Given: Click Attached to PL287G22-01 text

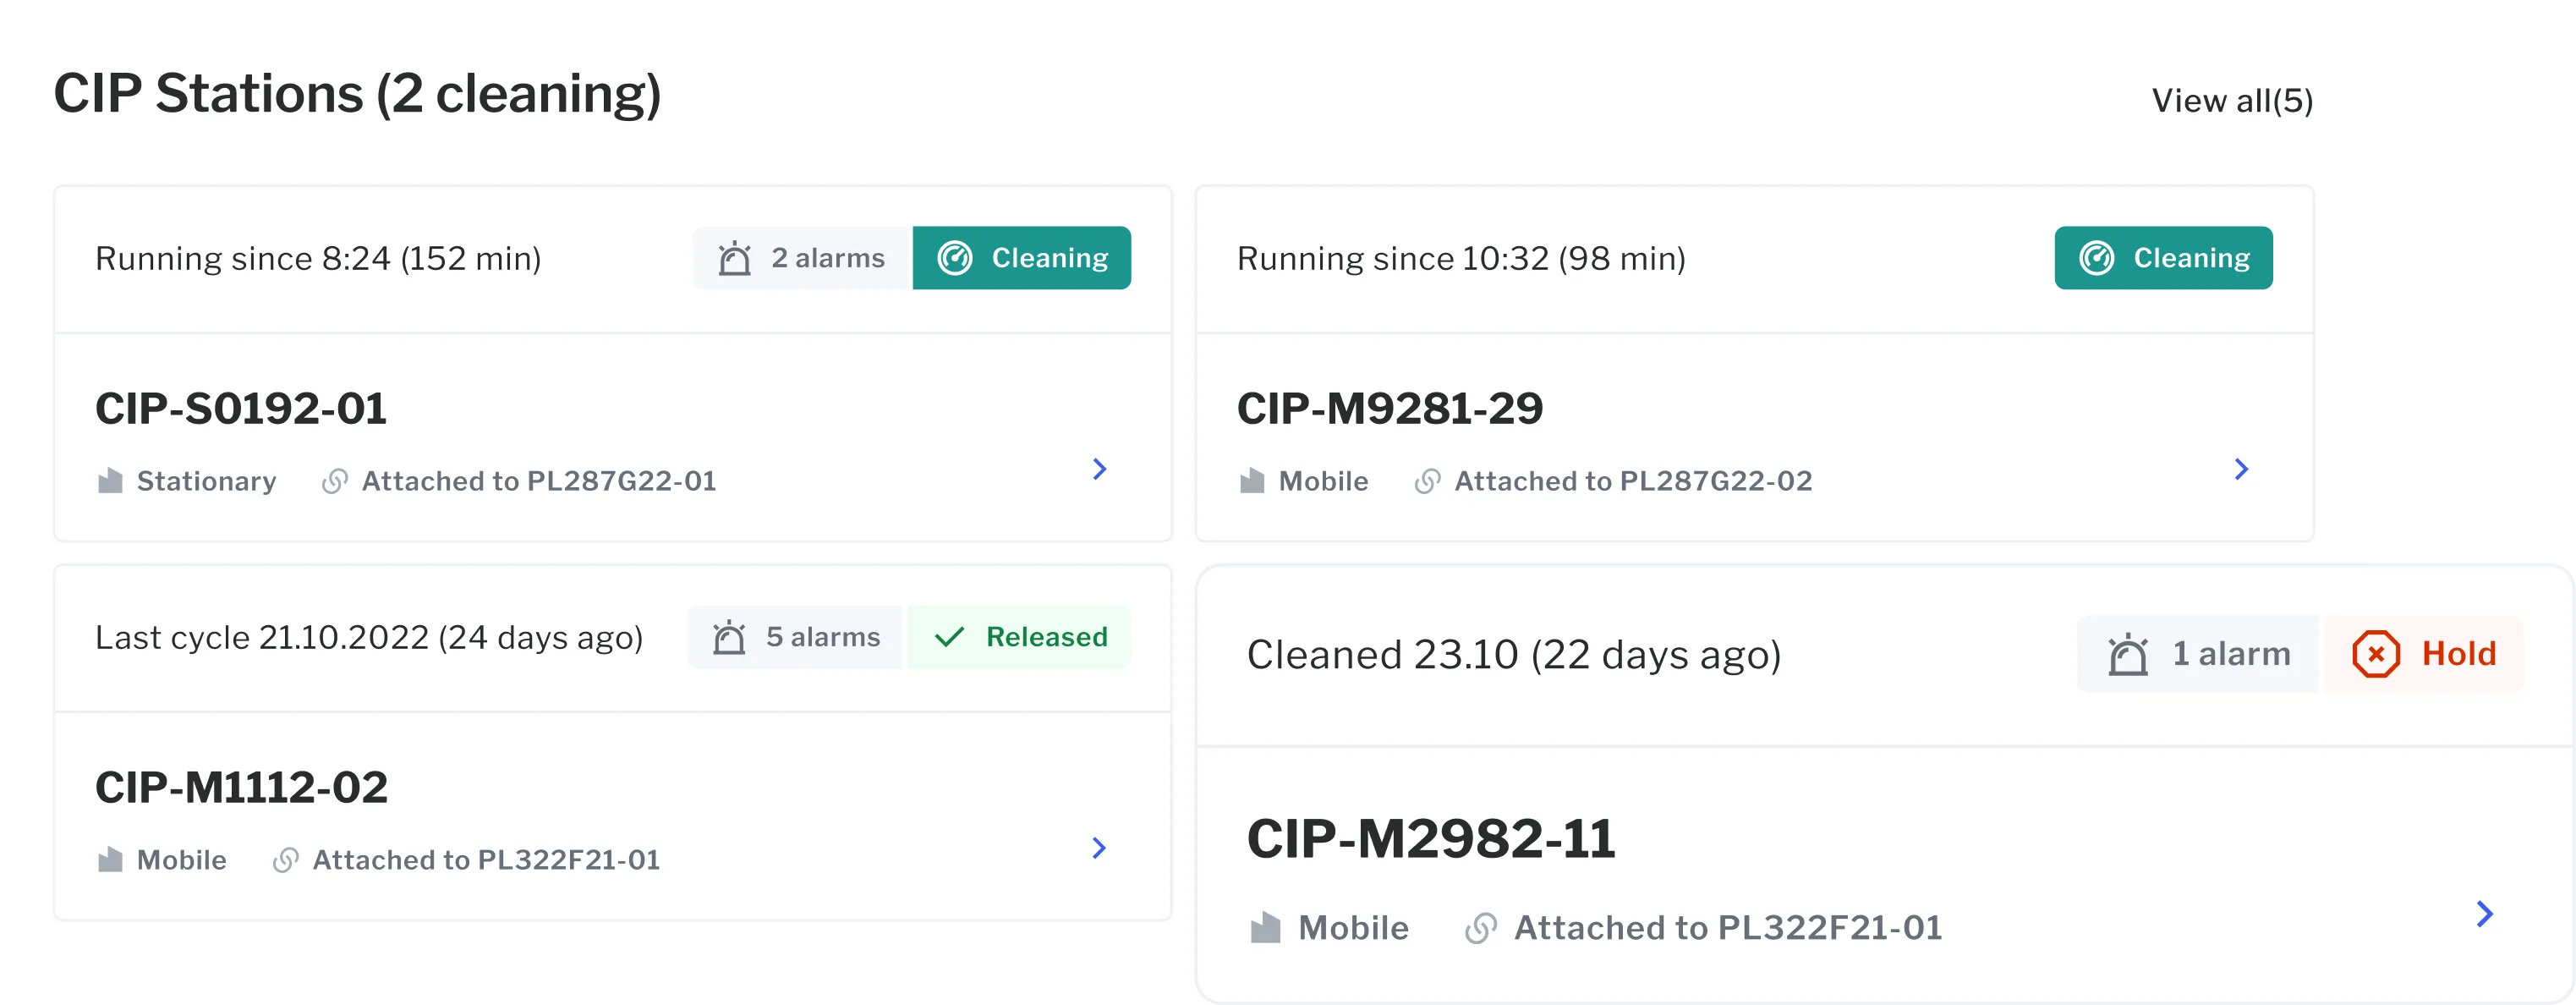Looking at the screenshot, I should coord(539,481).
